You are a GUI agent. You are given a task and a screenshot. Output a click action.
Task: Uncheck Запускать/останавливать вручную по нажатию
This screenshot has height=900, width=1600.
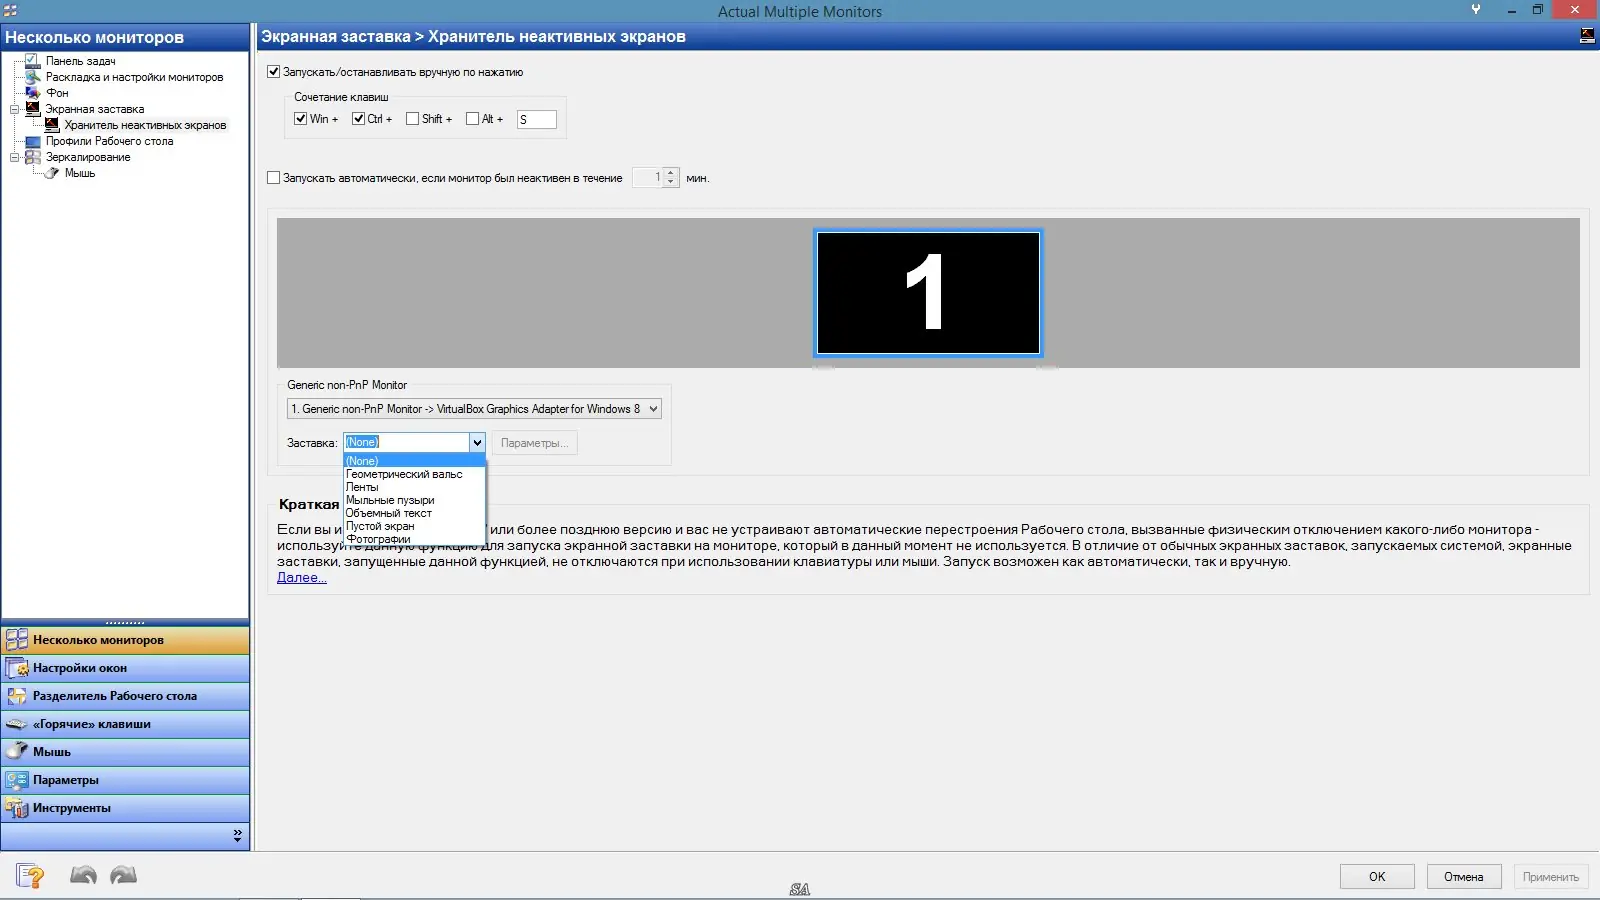(x=273, y=71)
